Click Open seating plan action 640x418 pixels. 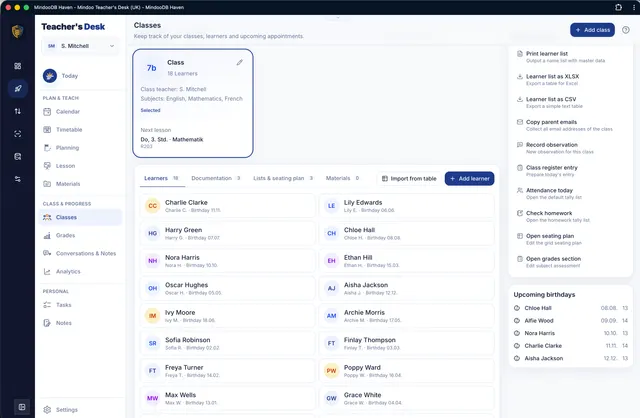[x=570, y=239]
